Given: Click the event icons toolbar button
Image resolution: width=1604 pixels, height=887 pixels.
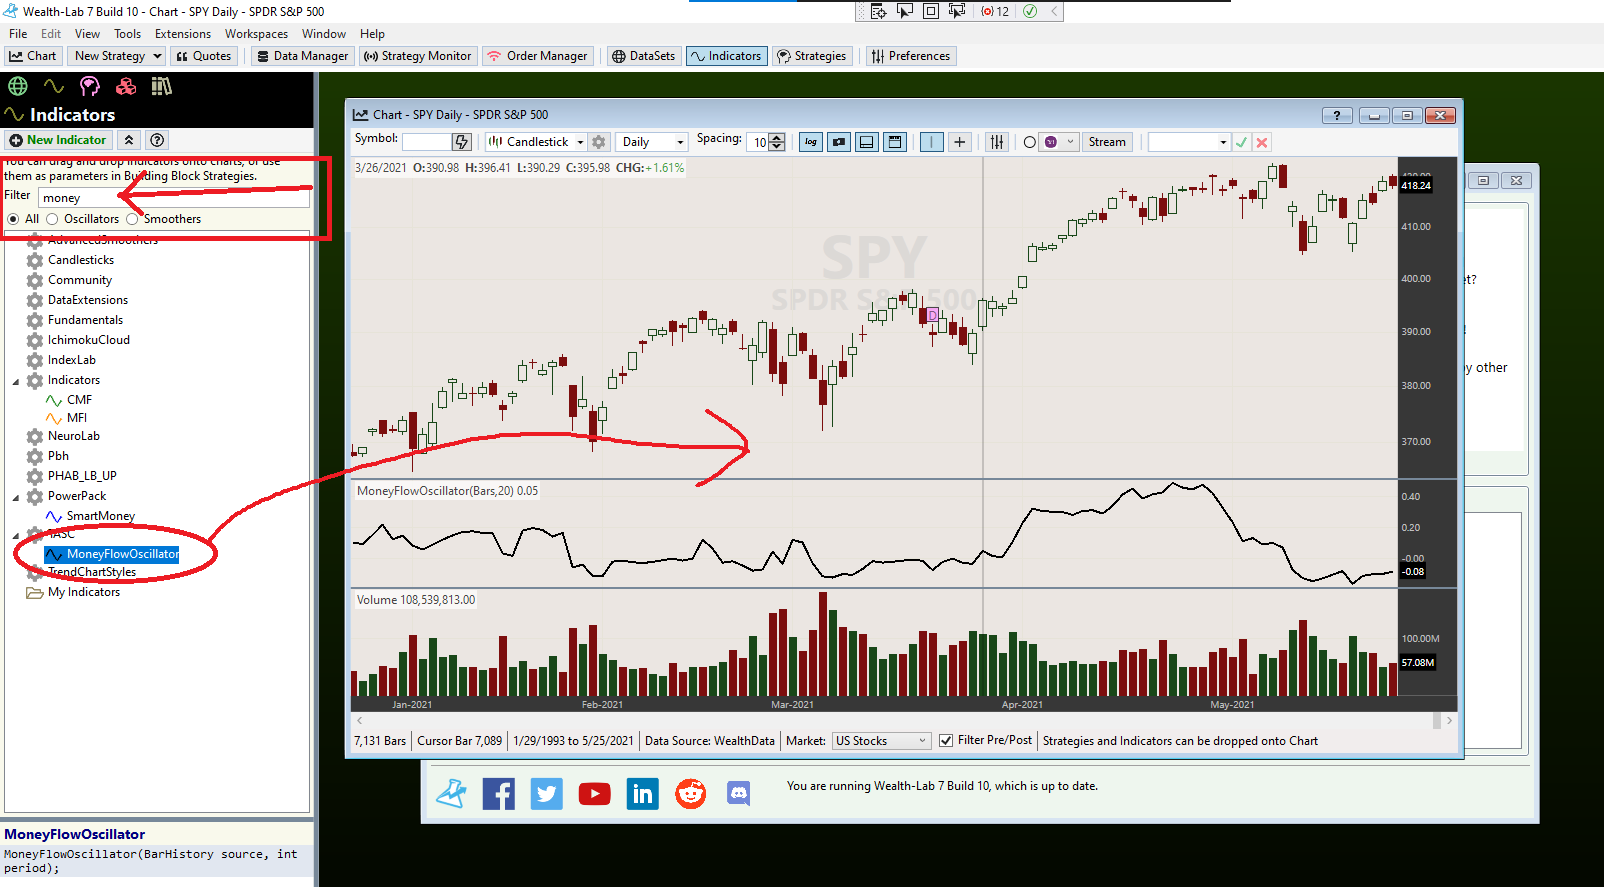Looking at the screenshot, I should [x=839, y=142].
